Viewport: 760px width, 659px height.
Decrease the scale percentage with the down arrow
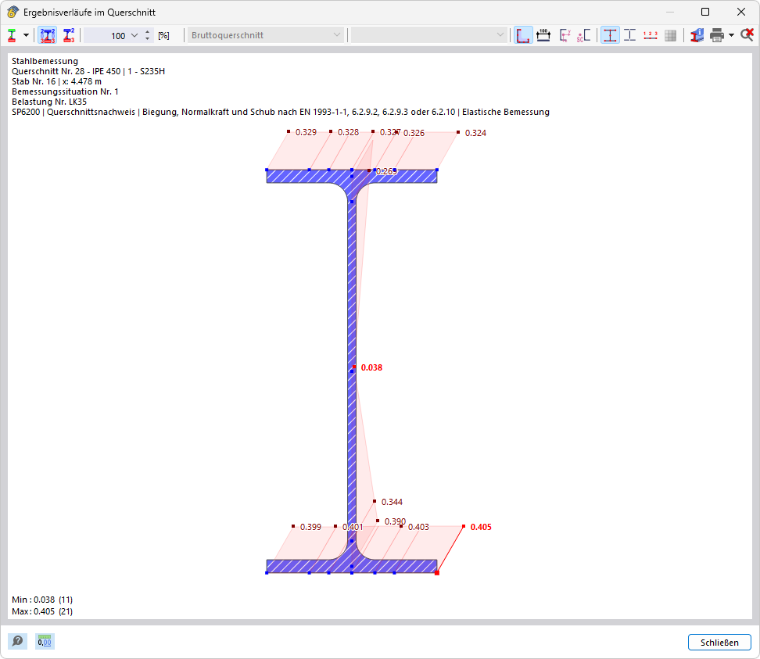(147, 39)
